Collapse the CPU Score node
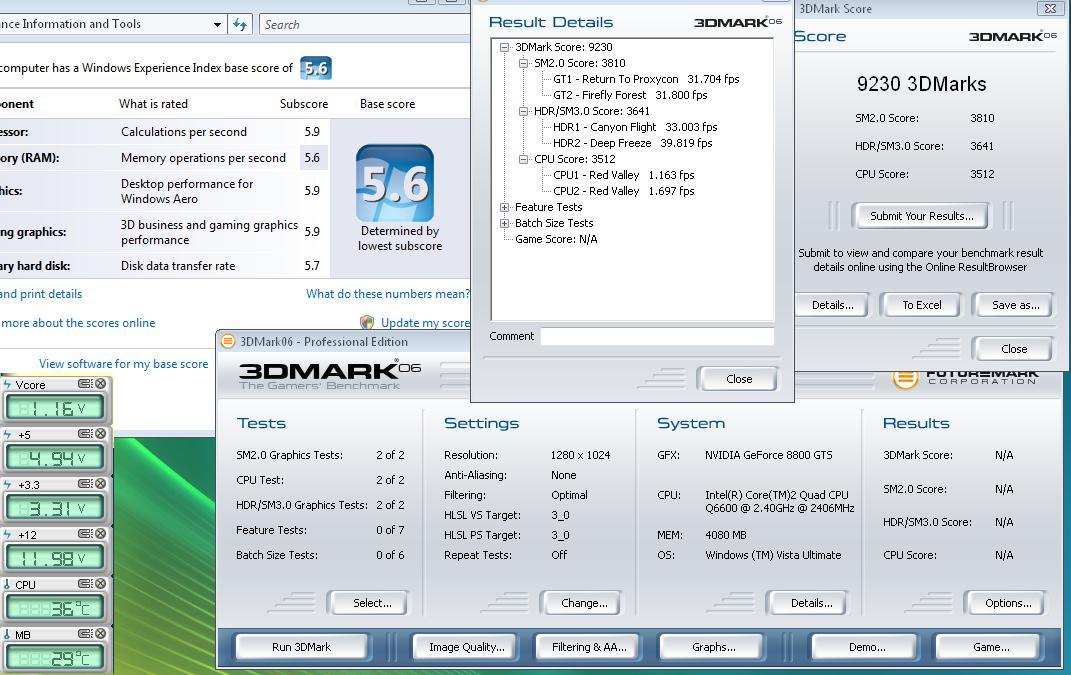1071x675 pixels. [x=524, y=159]
